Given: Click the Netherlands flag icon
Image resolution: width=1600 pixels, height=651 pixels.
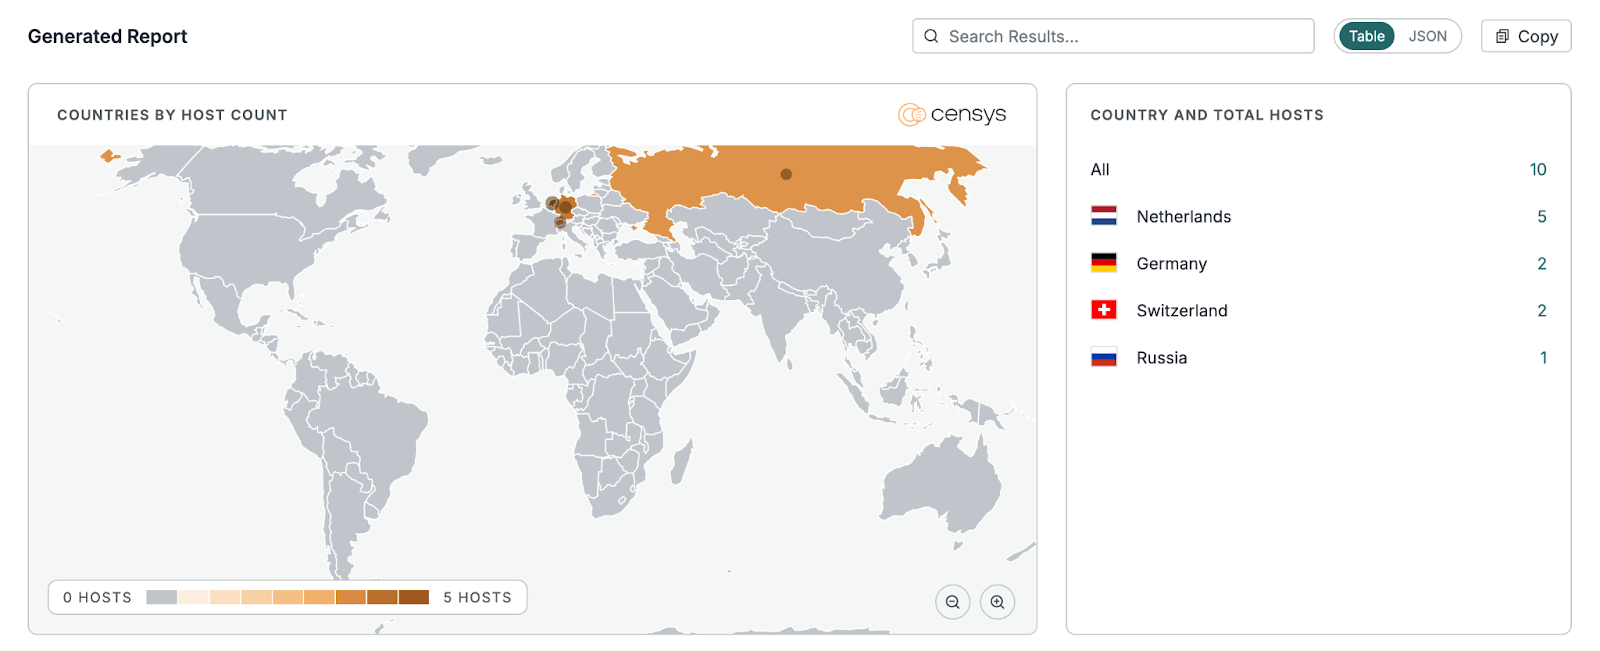Looking at the screenshot, I should tap(1103, 216).
